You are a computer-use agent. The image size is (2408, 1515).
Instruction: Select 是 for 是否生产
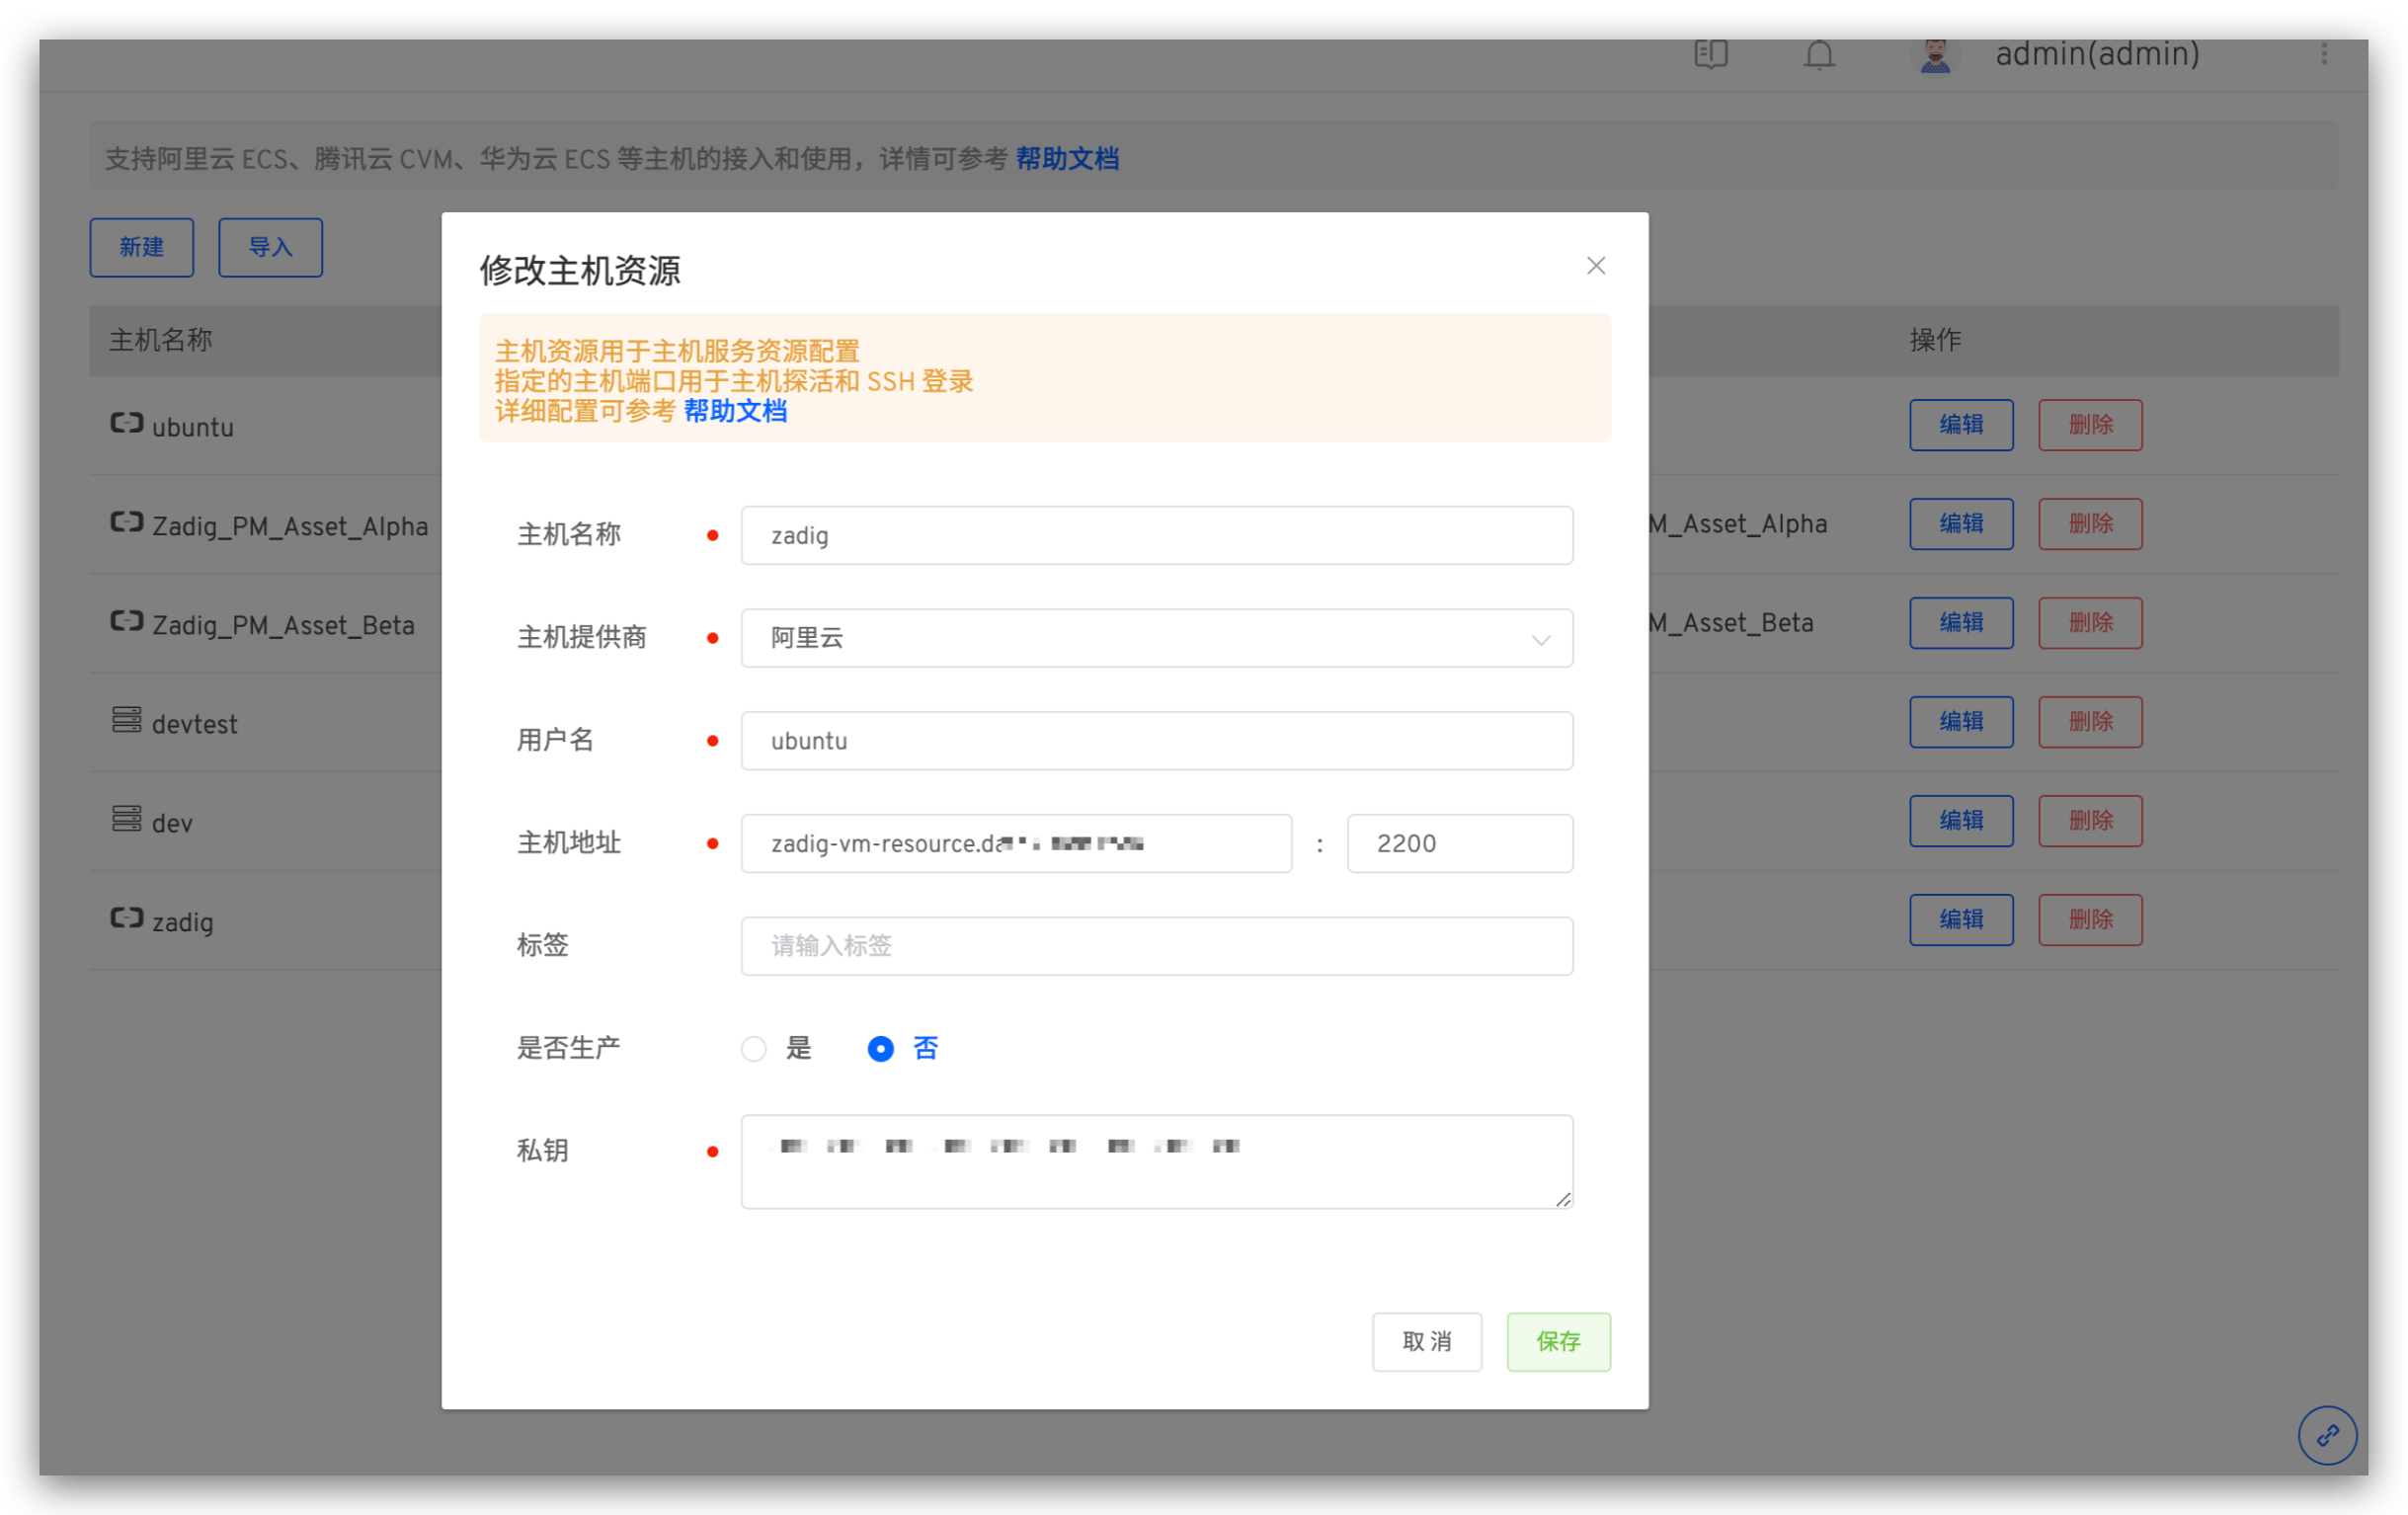pos(753,1048)
